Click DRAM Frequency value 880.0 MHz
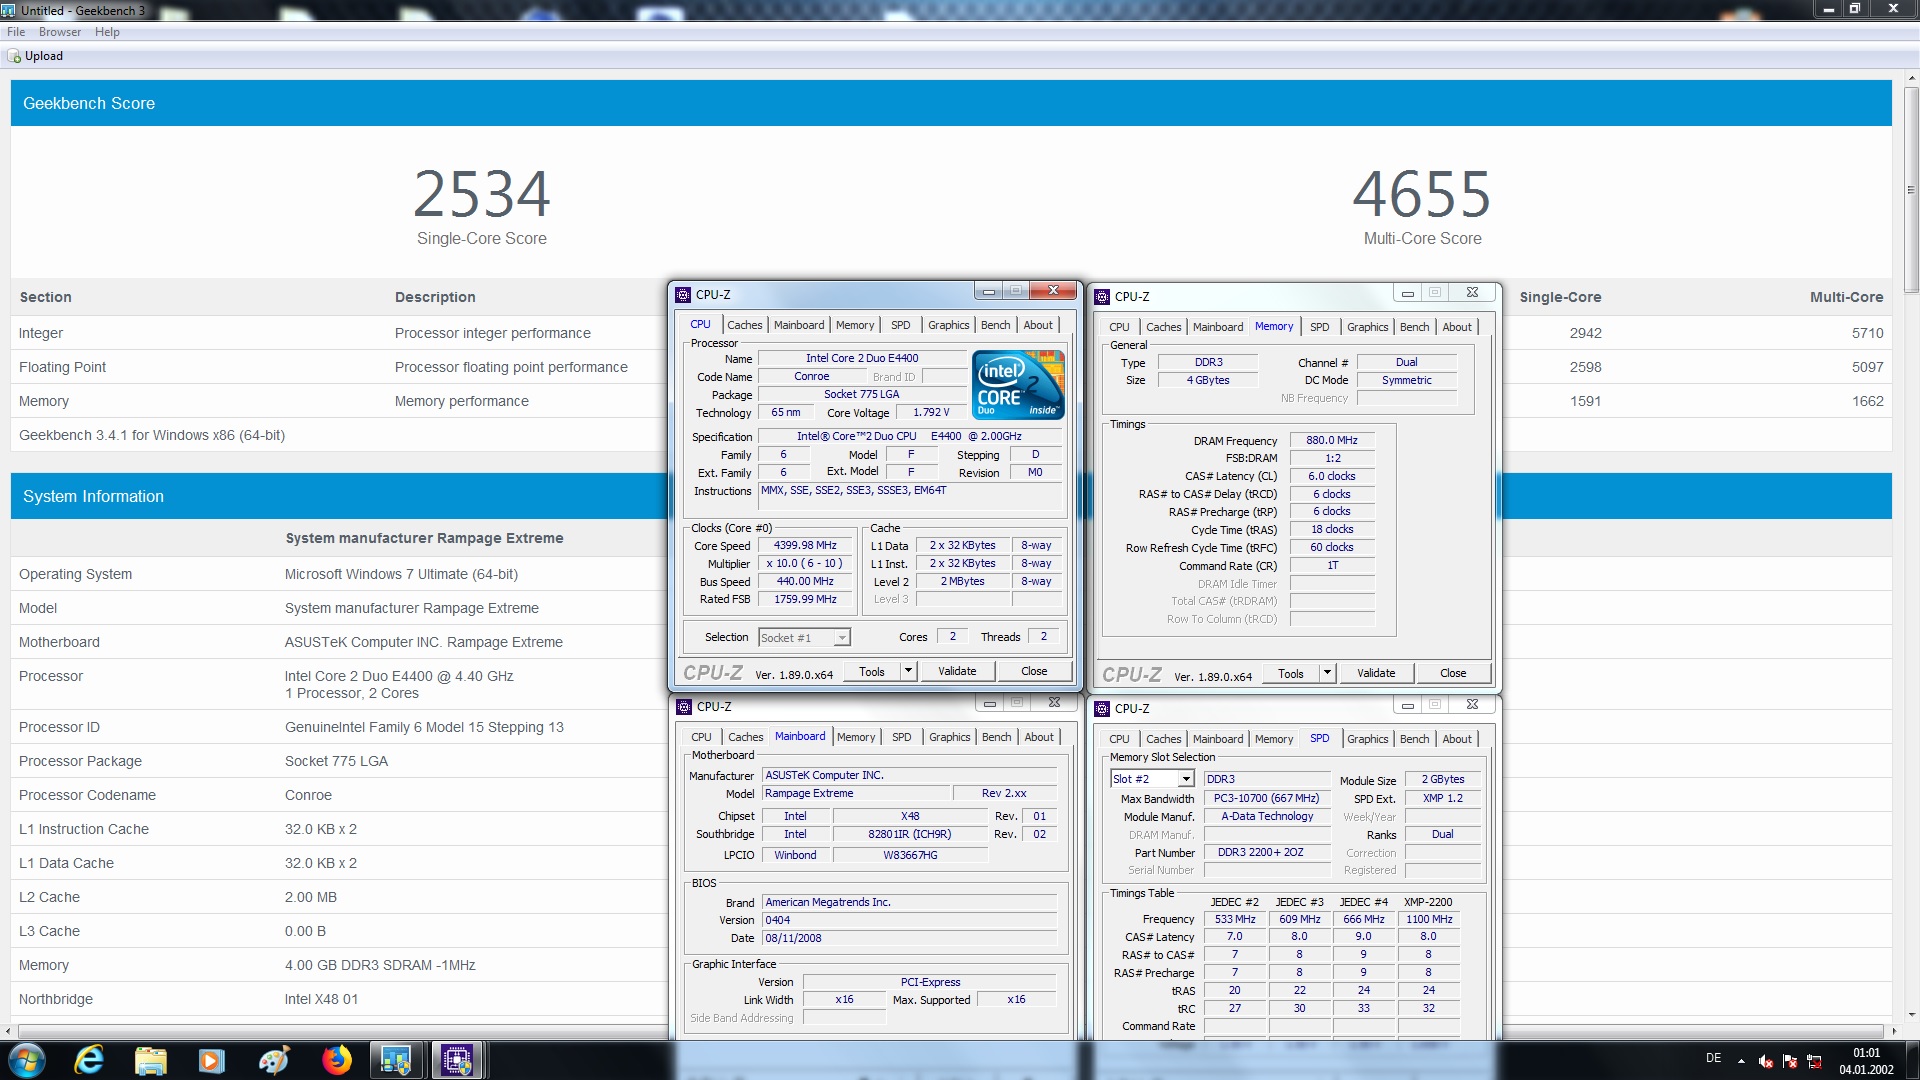This screenshot has height=1080, width=1920. point(1332,440)
